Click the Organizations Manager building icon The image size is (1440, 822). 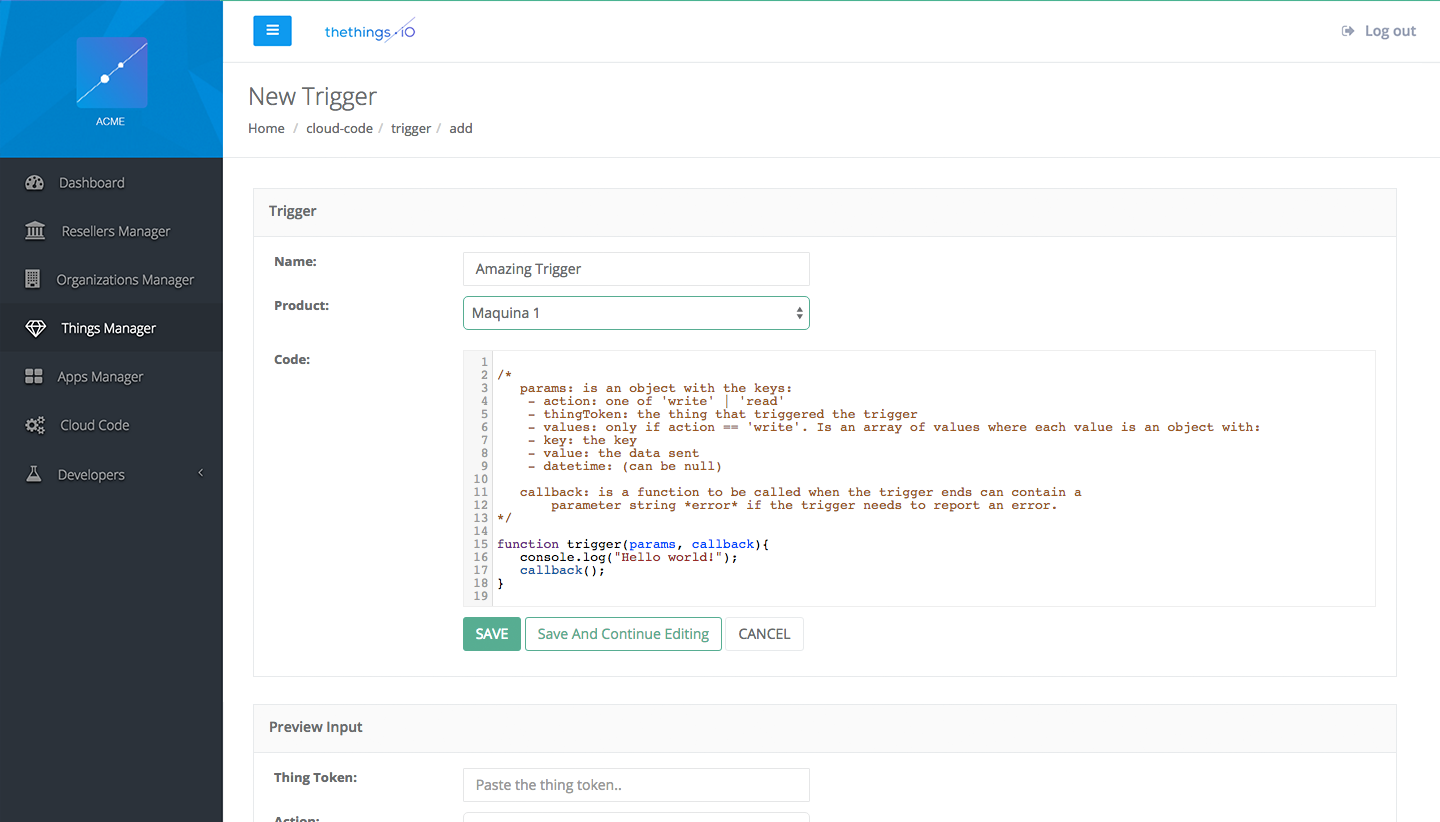point(33,279)
